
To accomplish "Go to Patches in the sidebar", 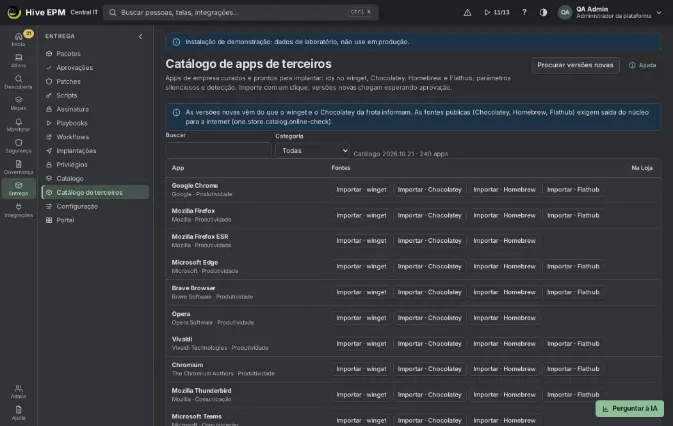I will (x=95, y=82).
